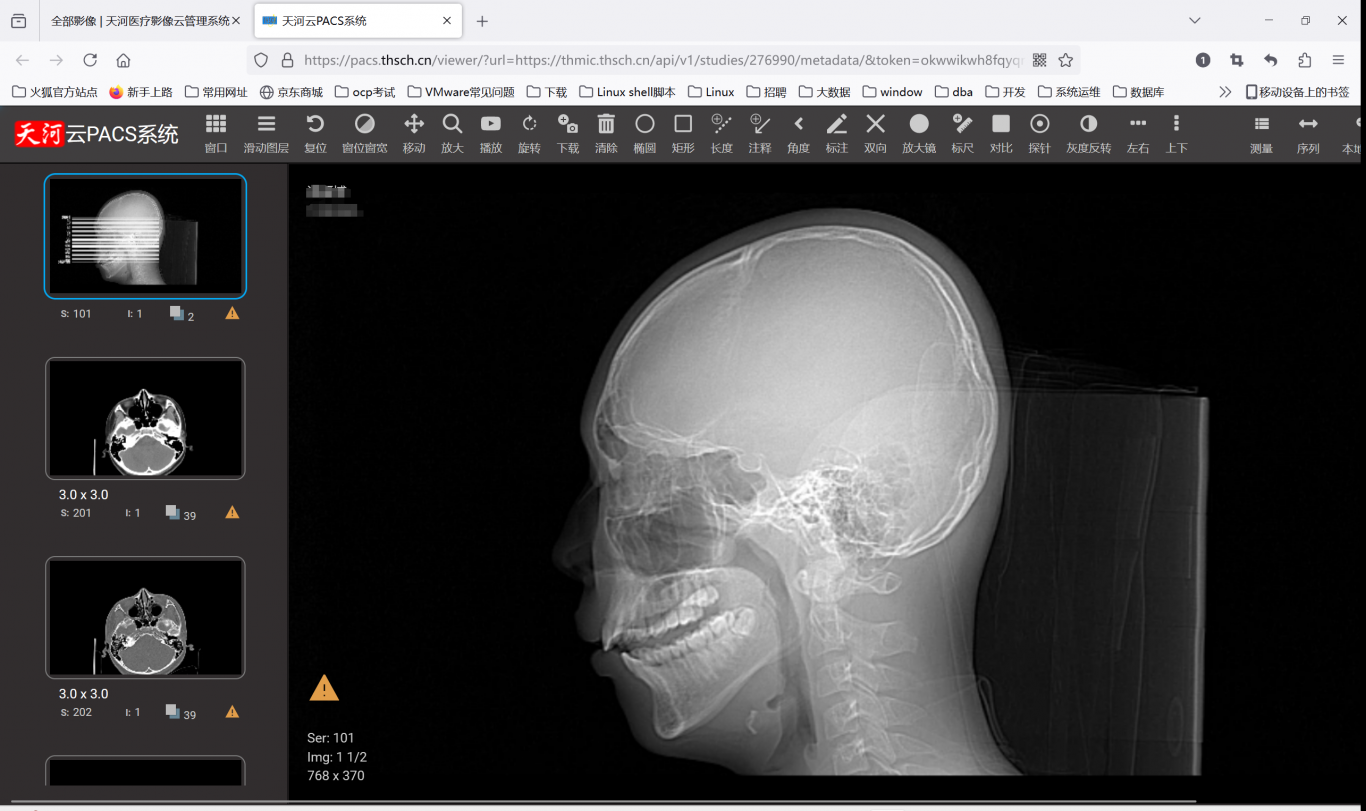This screenshot has width=1366, height=811.
Task: Click the warning triangle in the viewport
Action: 324,688
